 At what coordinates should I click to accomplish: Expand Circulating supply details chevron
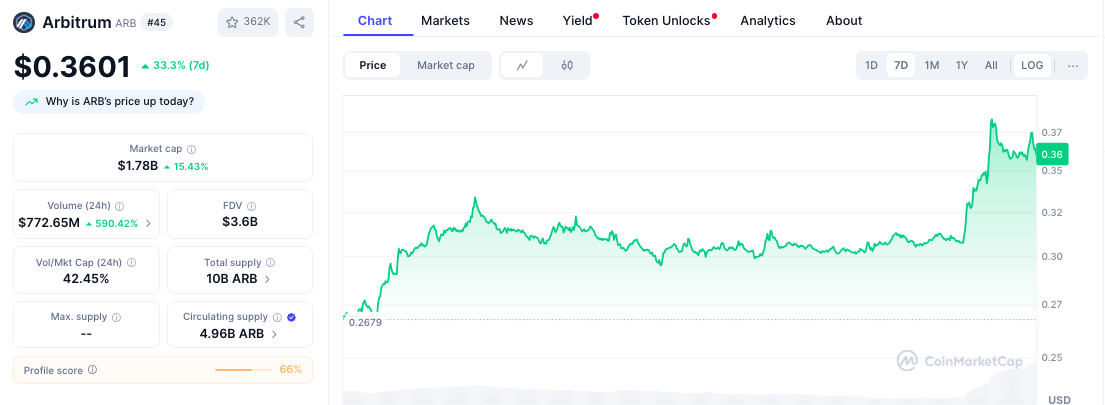click(274, 335)
